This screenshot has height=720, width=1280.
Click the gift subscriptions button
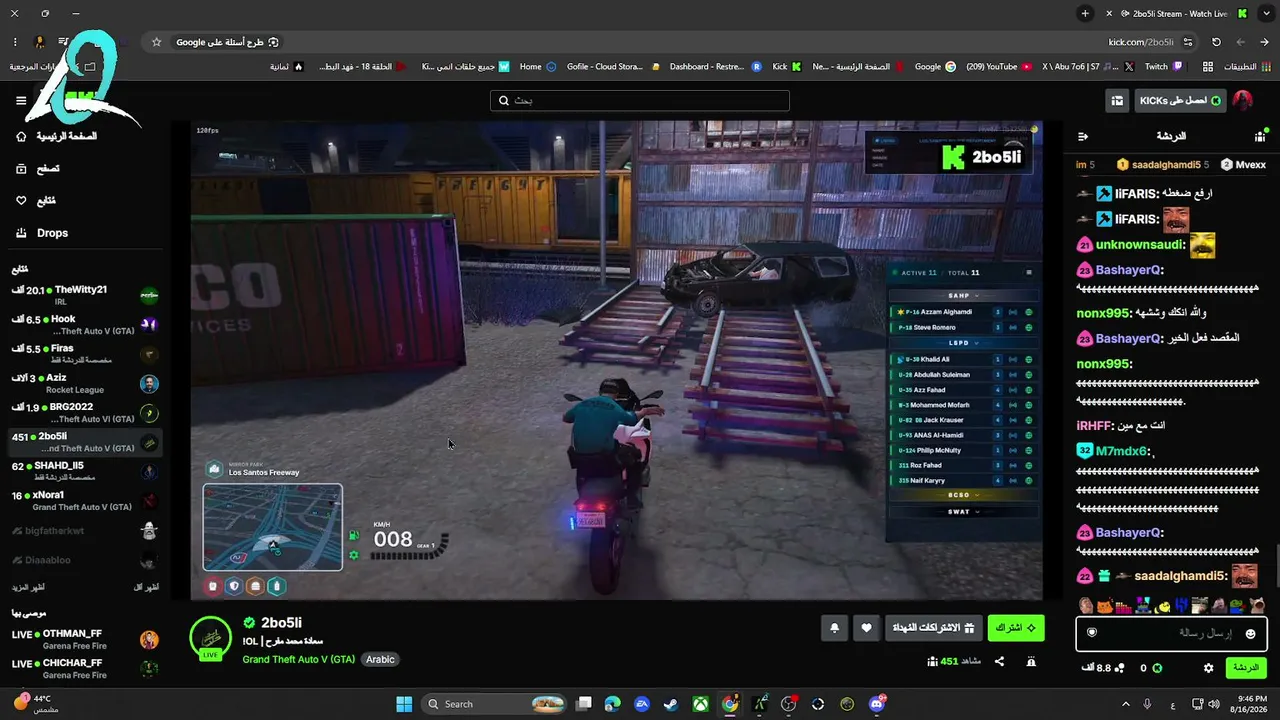[933, 628]
